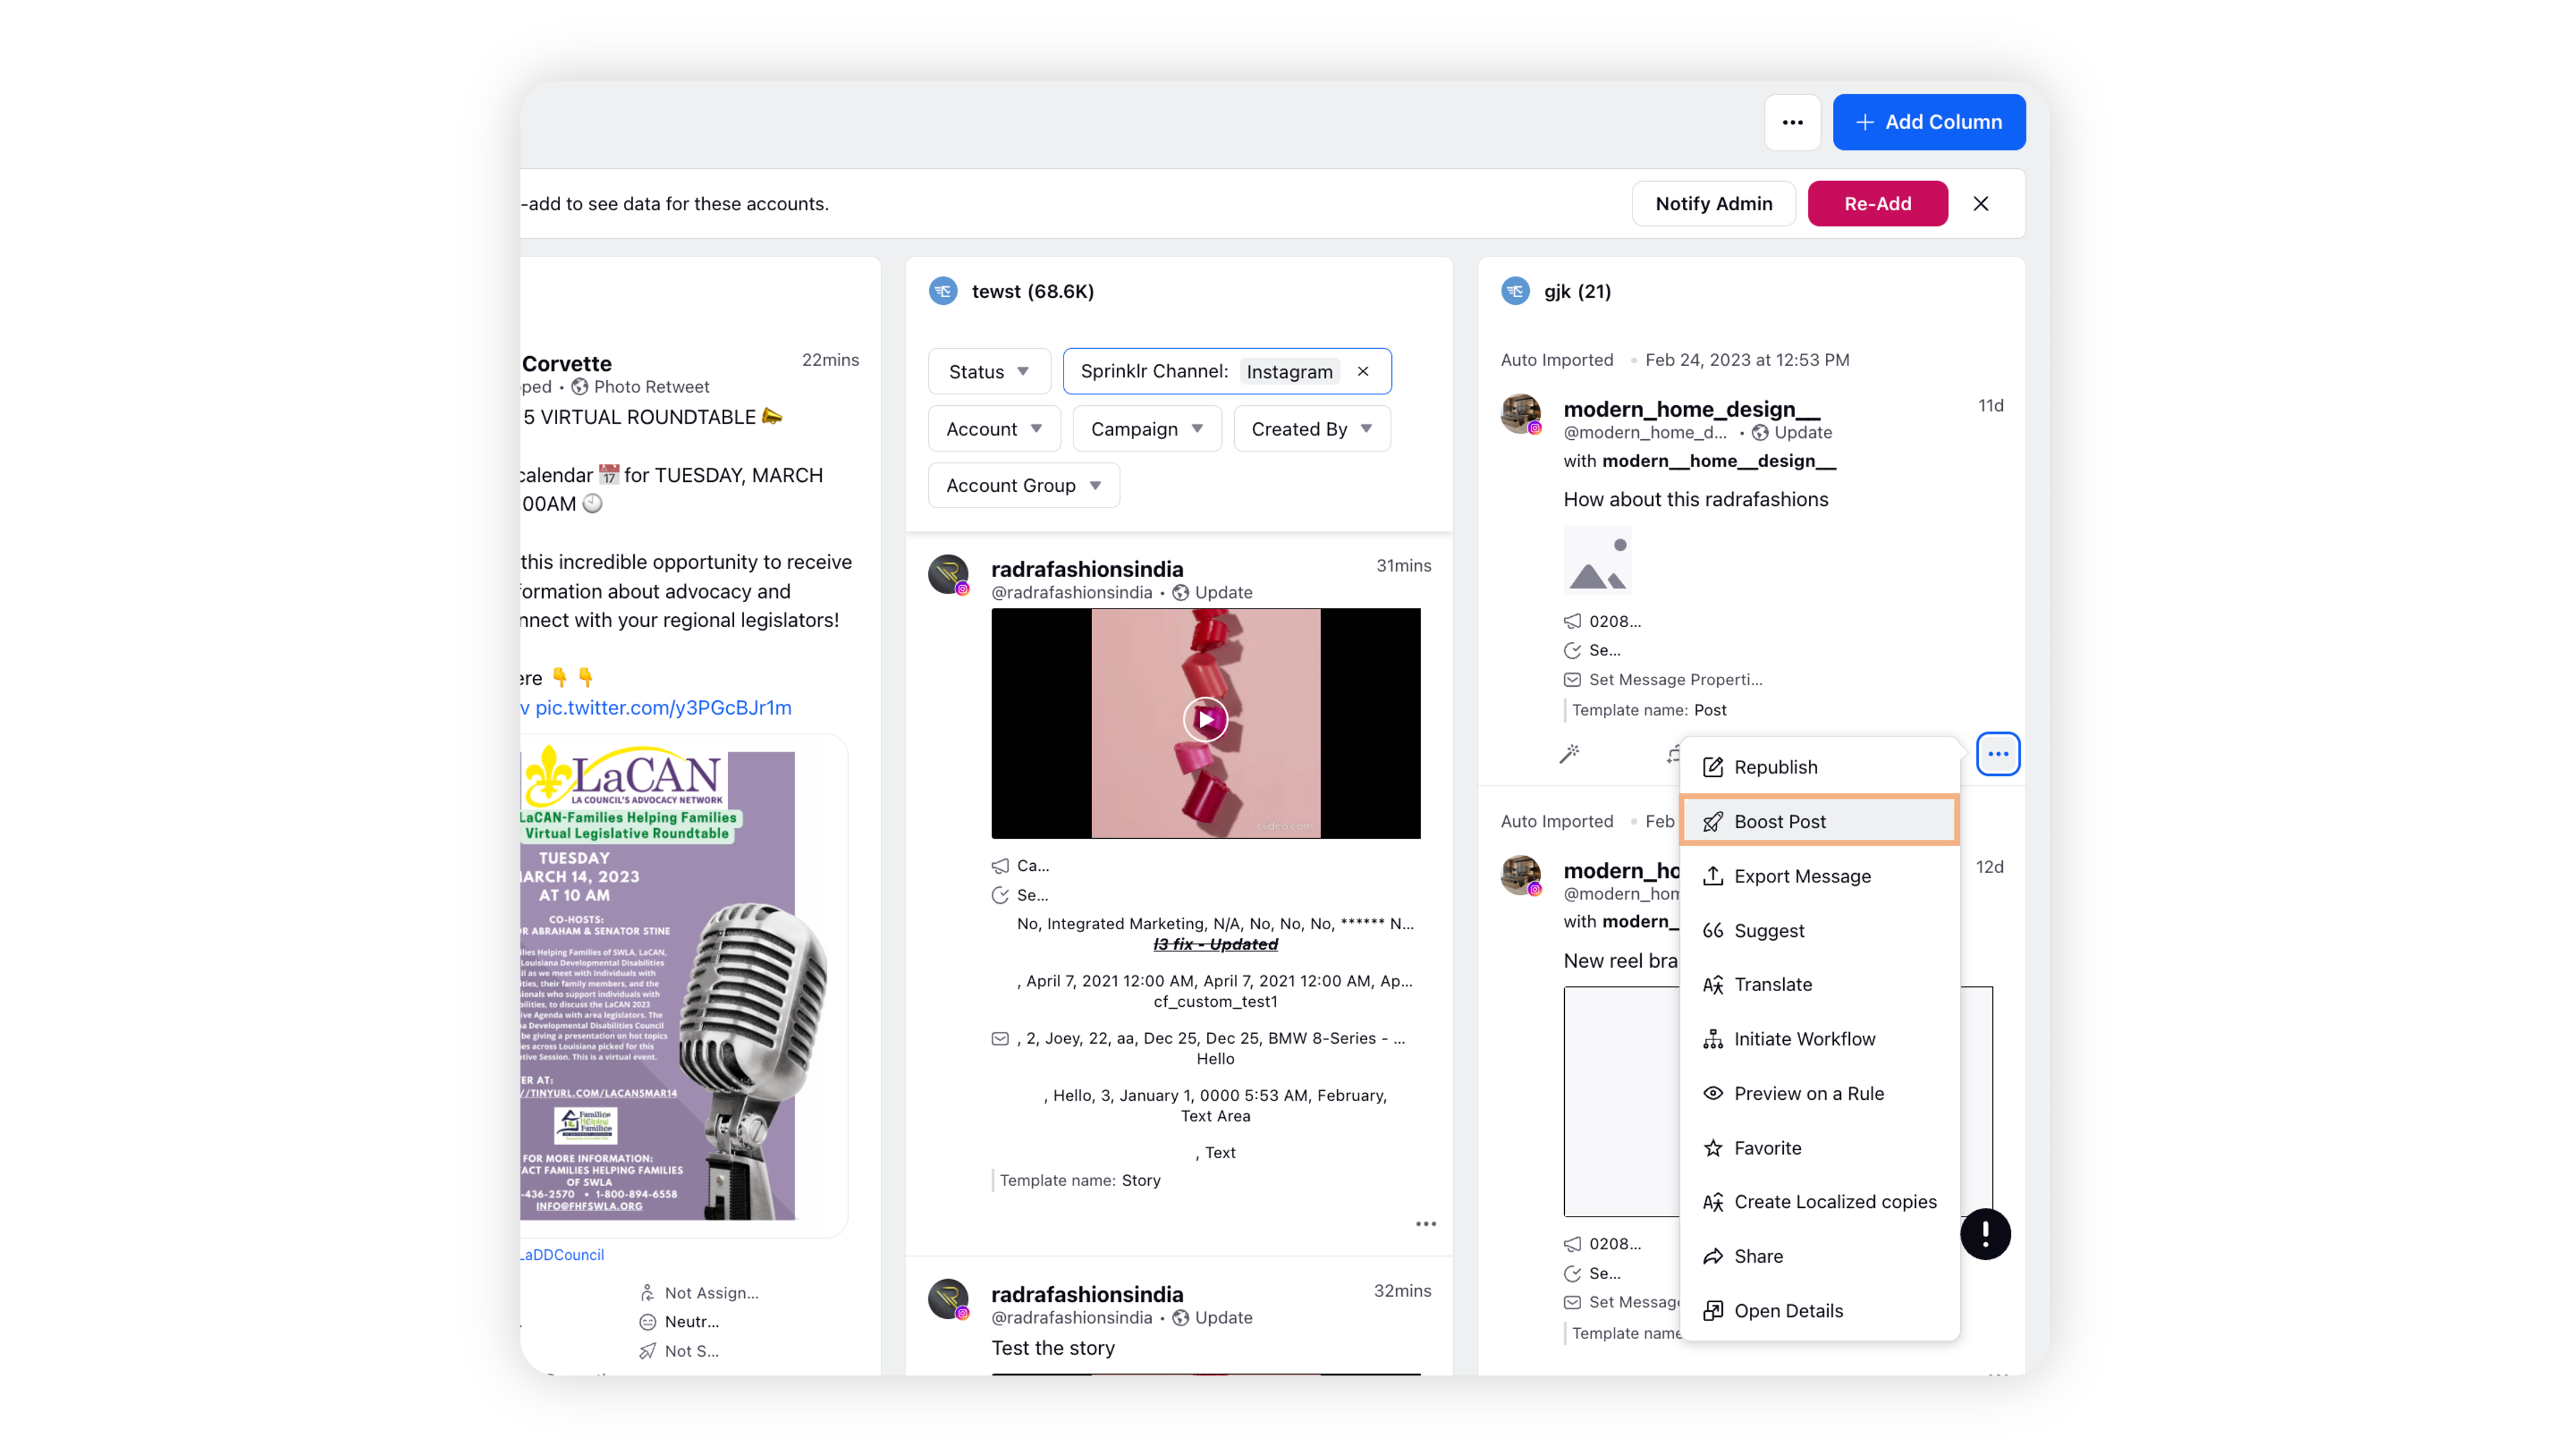Choose Preview on a Rule
The height and width of the screenshot is (1456, 2570).
[1819, 1093]
